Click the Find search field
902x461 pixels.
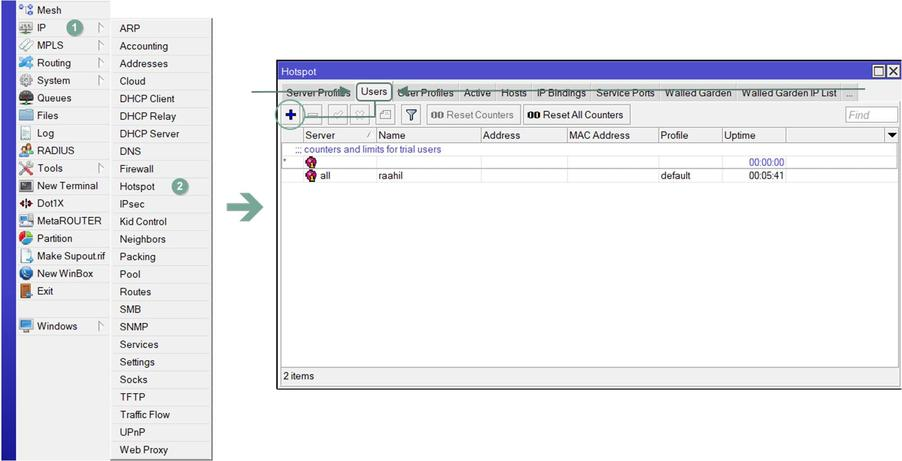pos(869,115)
